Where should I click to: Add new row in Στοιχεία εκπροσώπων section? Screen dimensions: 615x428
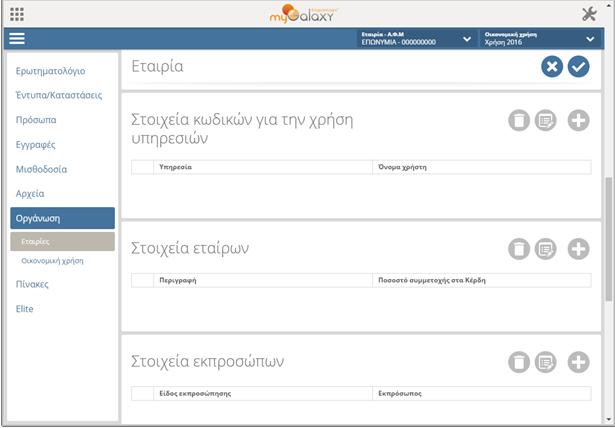point(578,362)
